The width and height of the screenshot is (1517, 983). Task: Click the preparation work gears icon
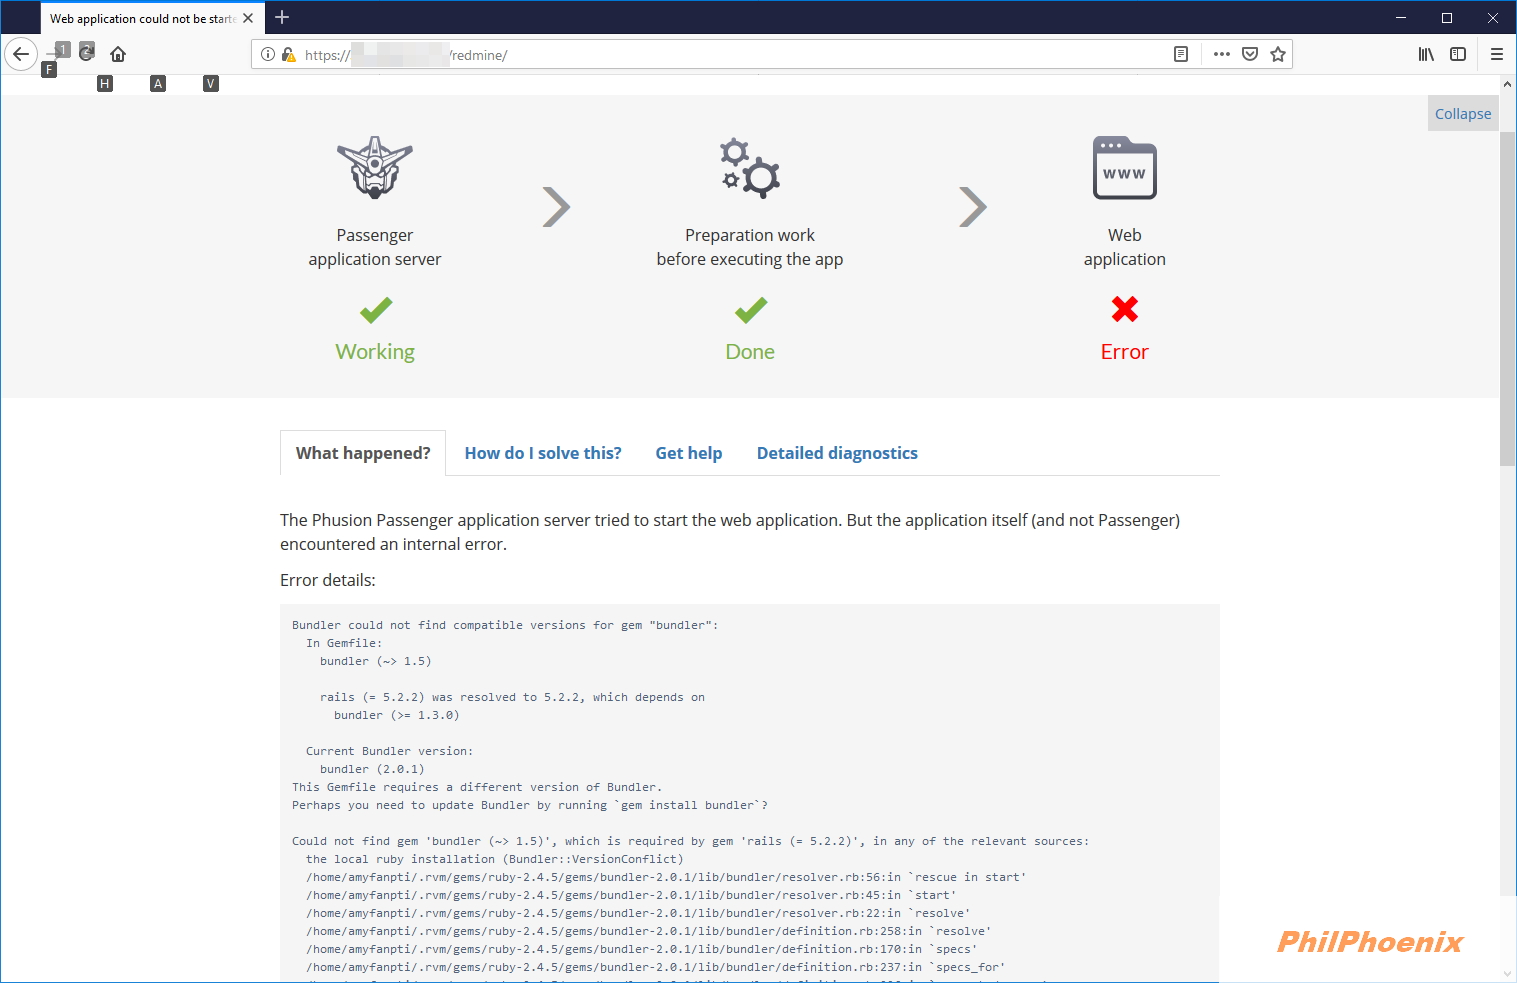[x=750, y=167]
